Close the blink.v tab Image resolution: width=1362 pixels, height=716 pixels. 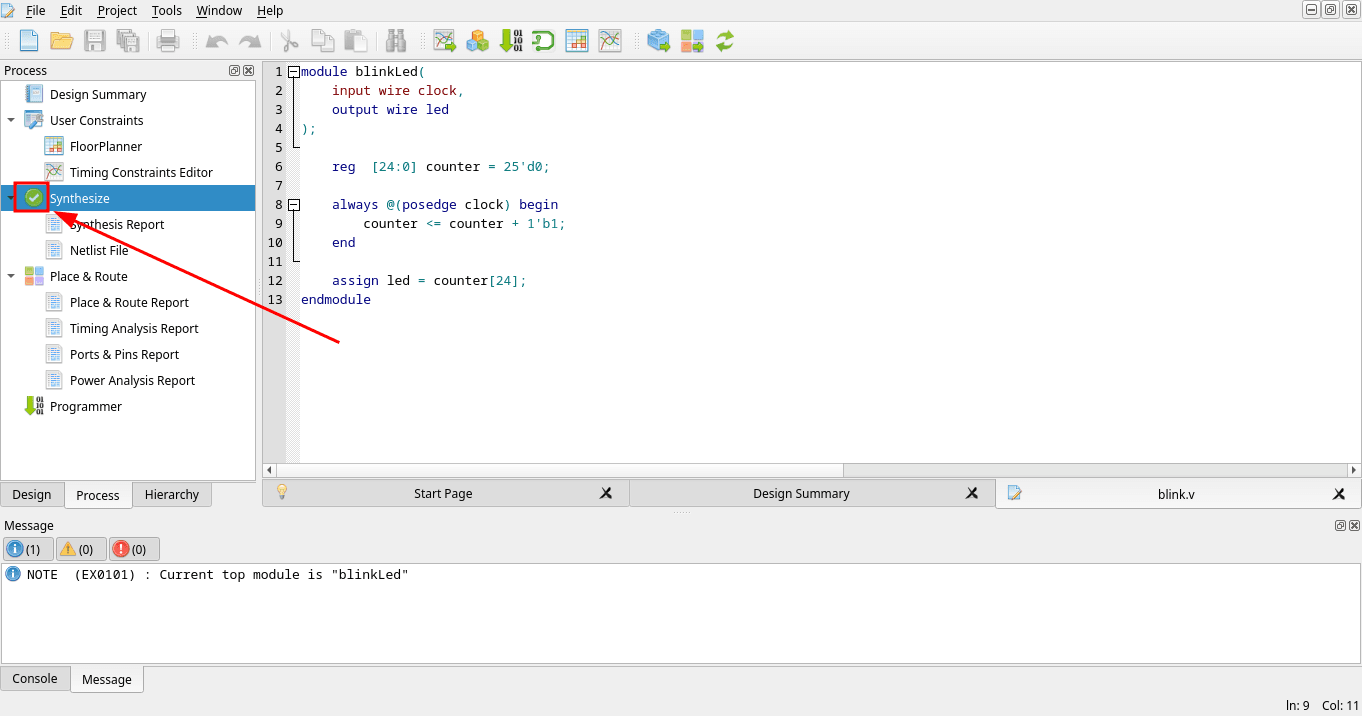pos(1339,493)
